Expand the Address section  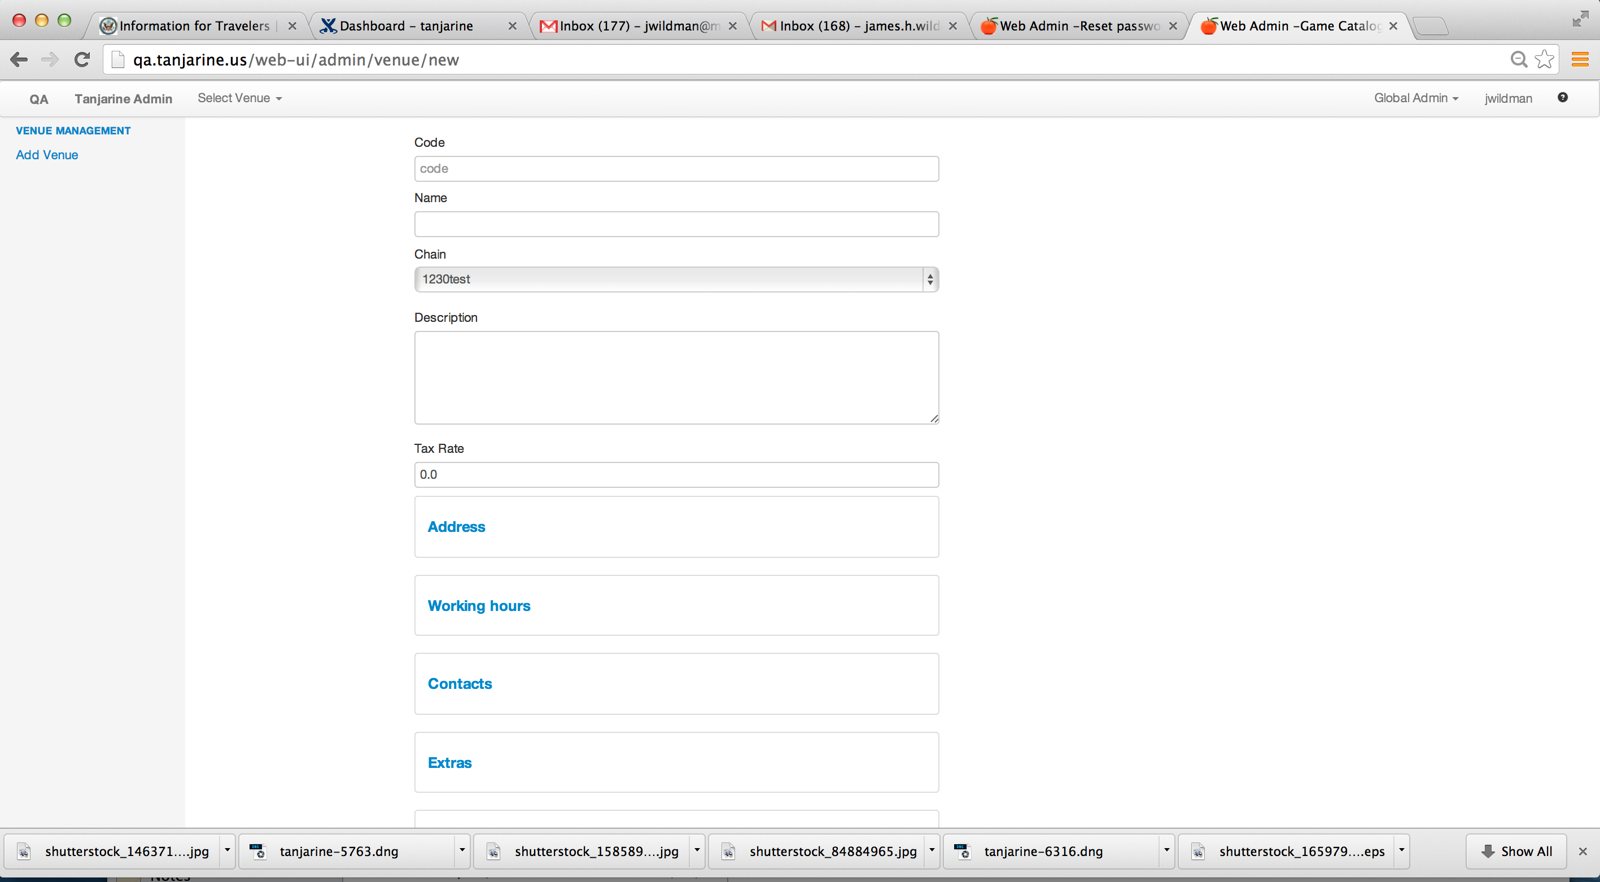(x=456, y=527)
